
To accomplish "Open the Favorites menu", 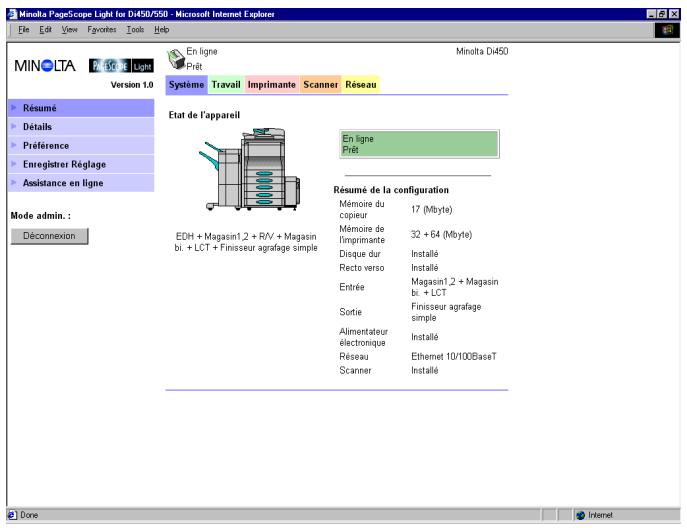I will 102,30.
